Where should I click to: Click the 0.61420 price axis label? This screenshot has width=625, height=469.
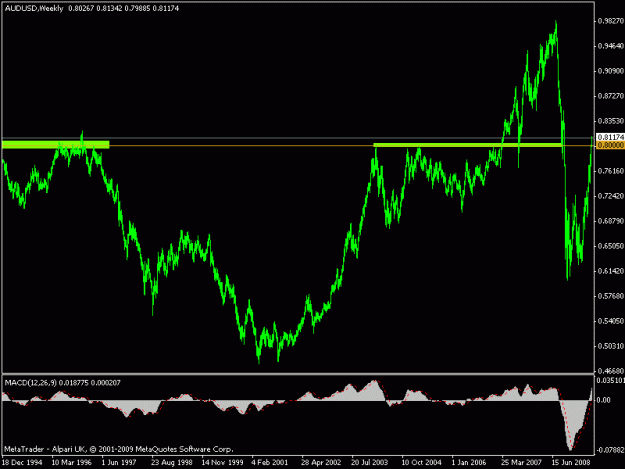tap(611, 271)
